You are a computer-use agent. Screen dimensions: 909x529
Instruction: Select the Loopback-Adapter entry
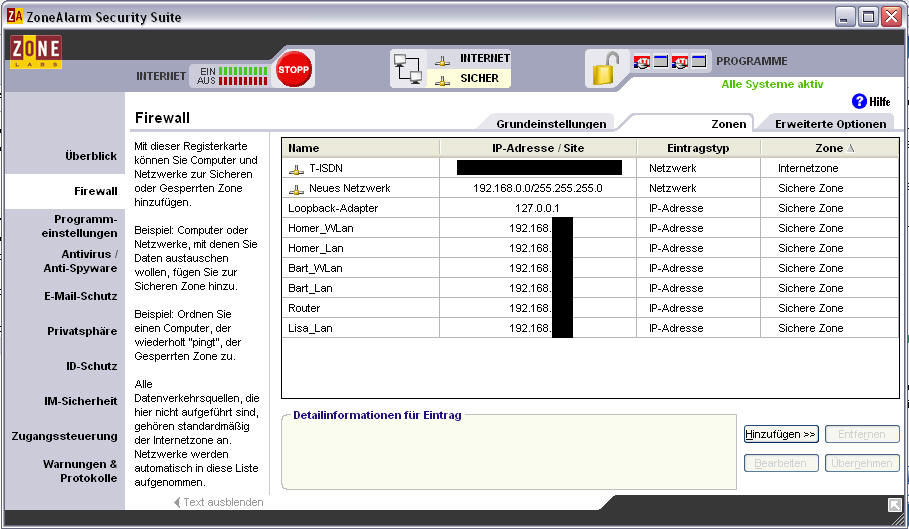pos(333,208)
